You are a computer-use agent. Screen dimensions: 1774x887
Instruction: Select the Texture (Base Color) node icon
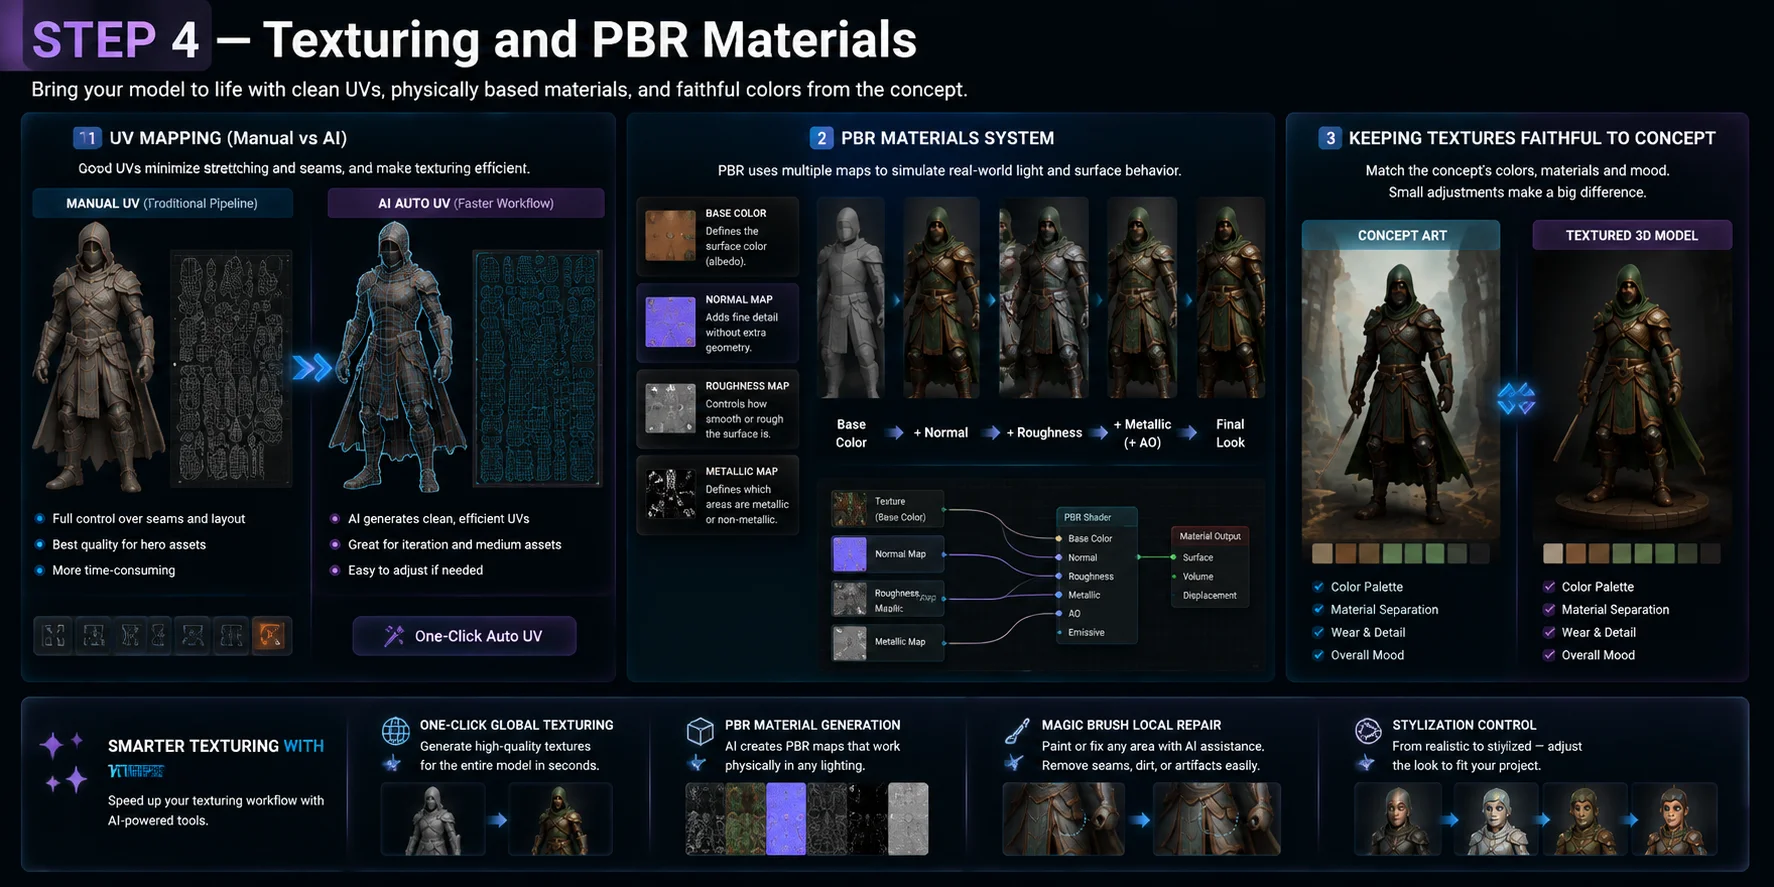[850, 509]
